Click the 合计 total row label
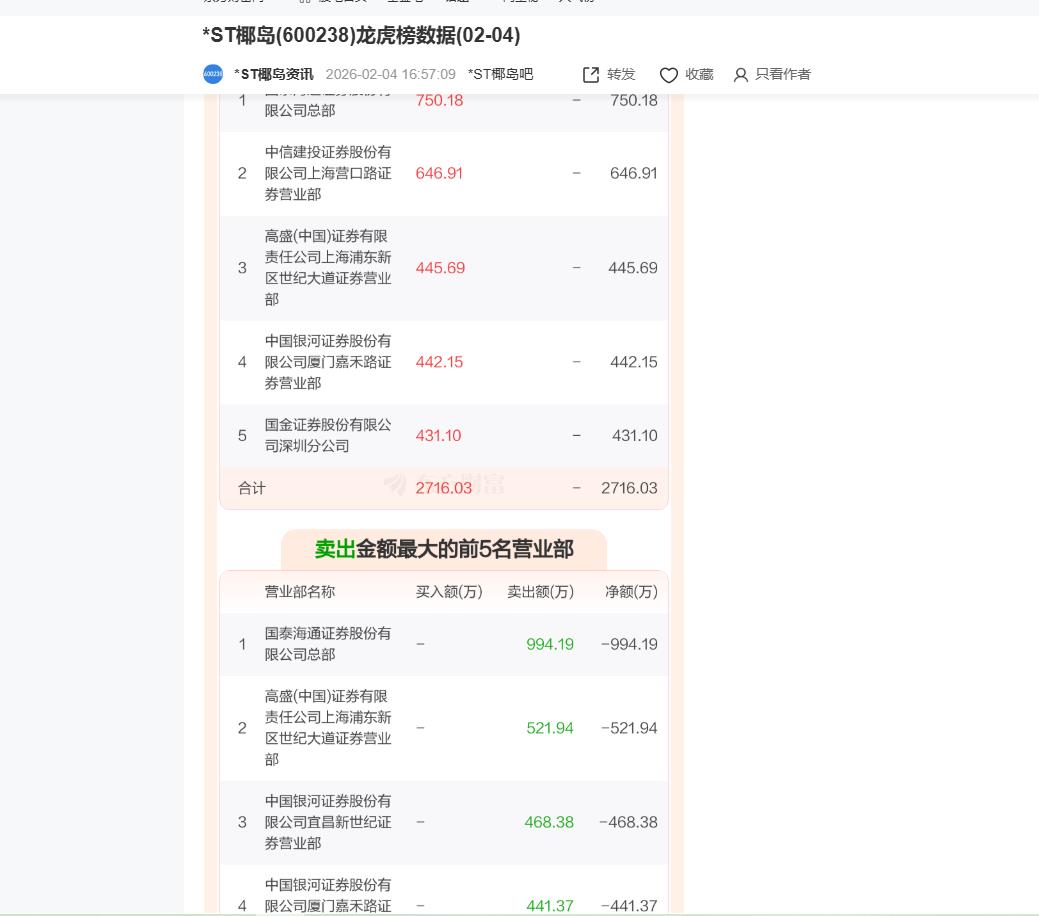 point(252,488)
